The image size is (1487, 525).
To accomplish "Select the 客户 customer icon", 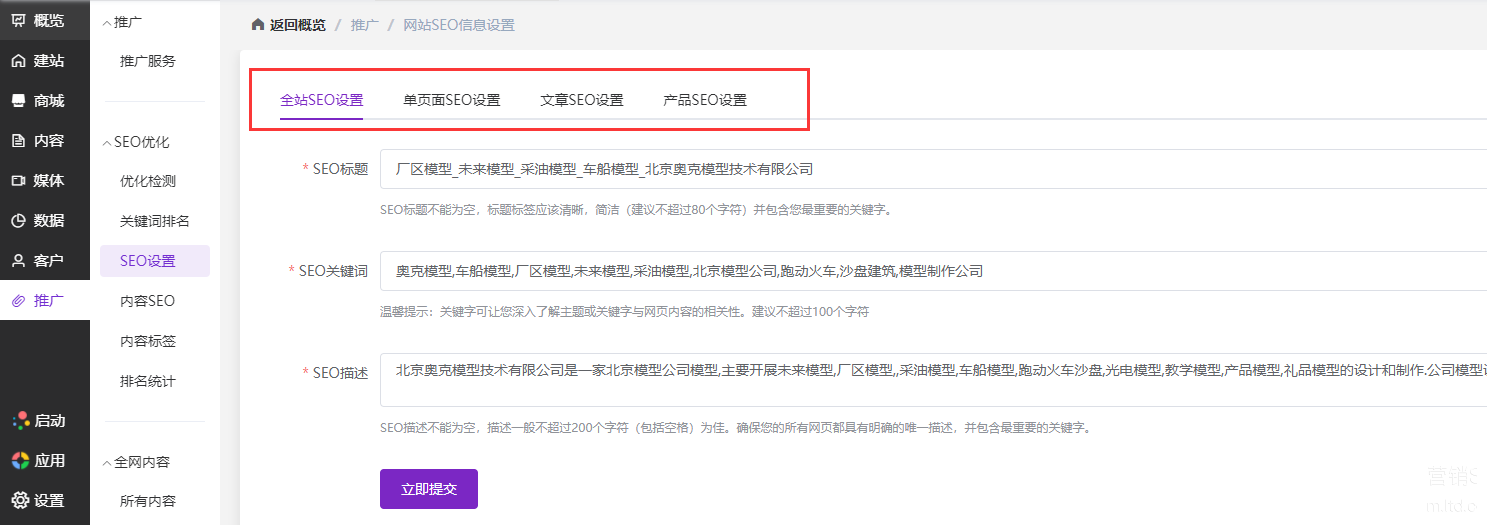I will pos(19,261).
